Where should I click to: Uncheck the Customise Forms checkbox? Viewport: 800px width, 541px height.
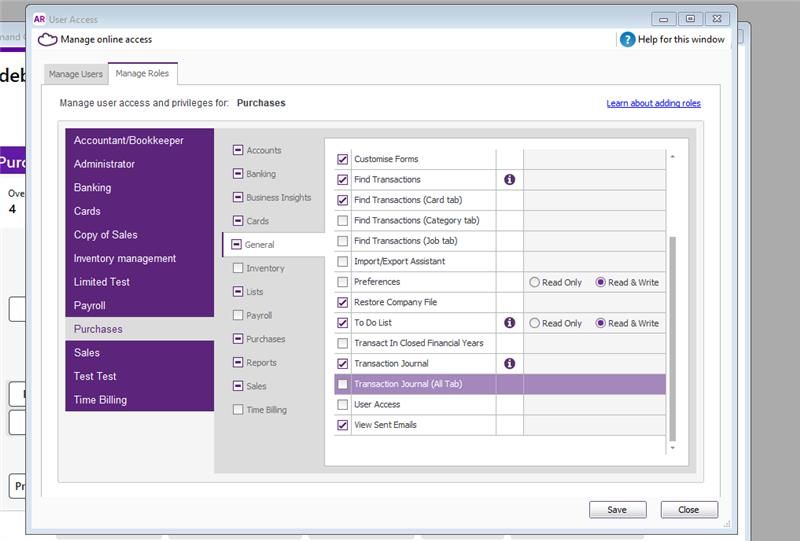tap(343, 159)
